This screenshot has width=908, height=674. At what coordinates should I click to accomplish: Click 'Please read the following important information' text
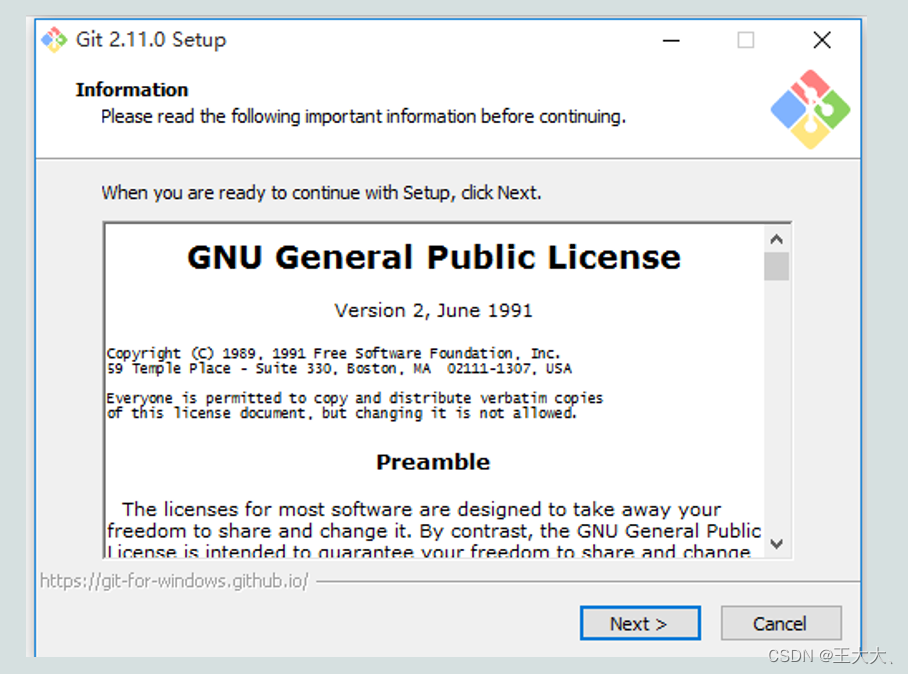point(364,116)
